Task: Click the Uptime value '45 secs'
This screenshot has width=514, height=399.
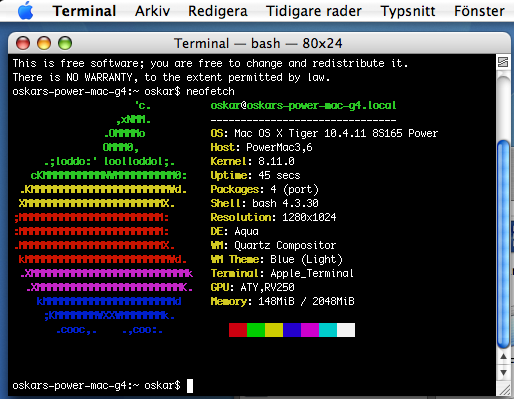Action: click(x=279, y=176)
